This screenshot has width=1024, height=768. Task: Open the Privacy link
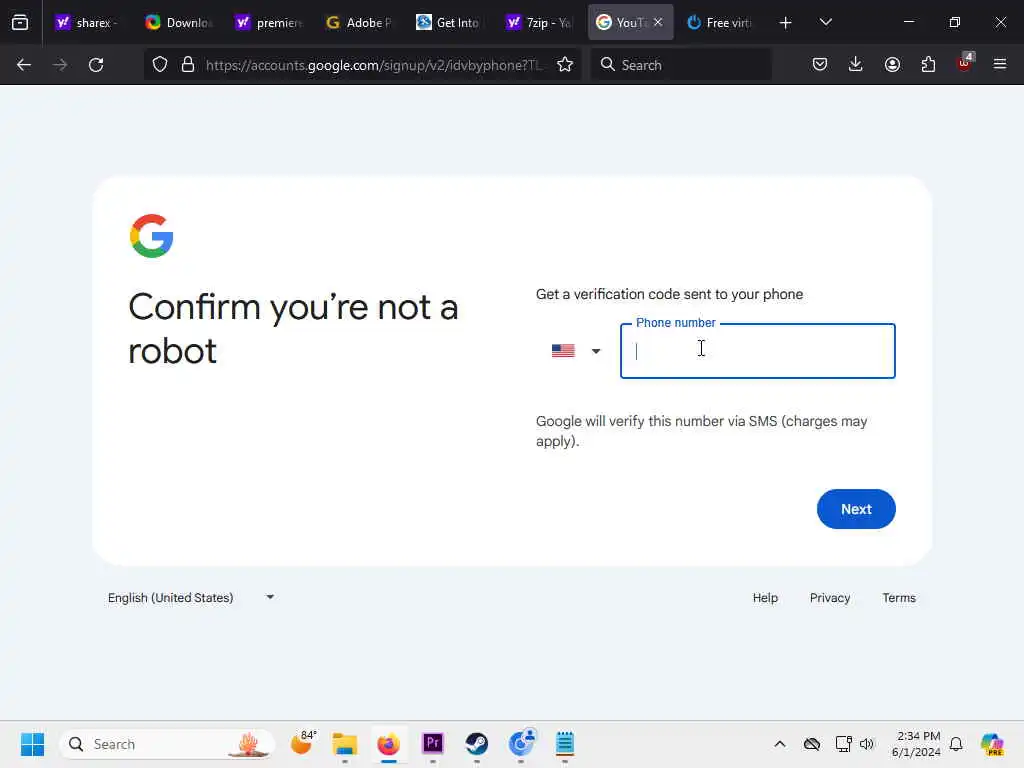pos(829,598)
